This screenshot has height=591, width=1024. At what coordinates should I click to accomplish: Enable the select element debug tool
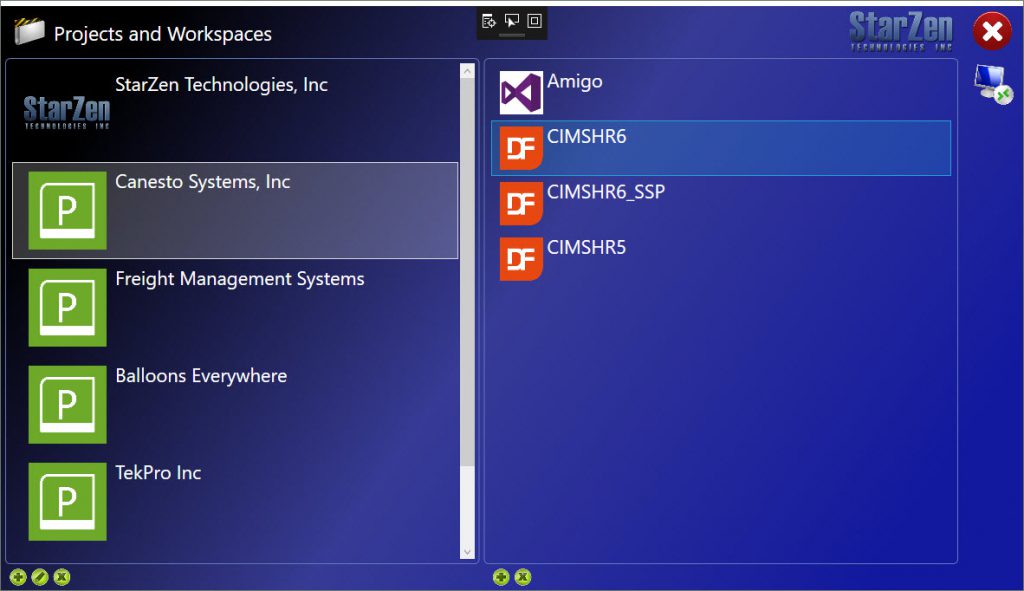tap(512, 21)
